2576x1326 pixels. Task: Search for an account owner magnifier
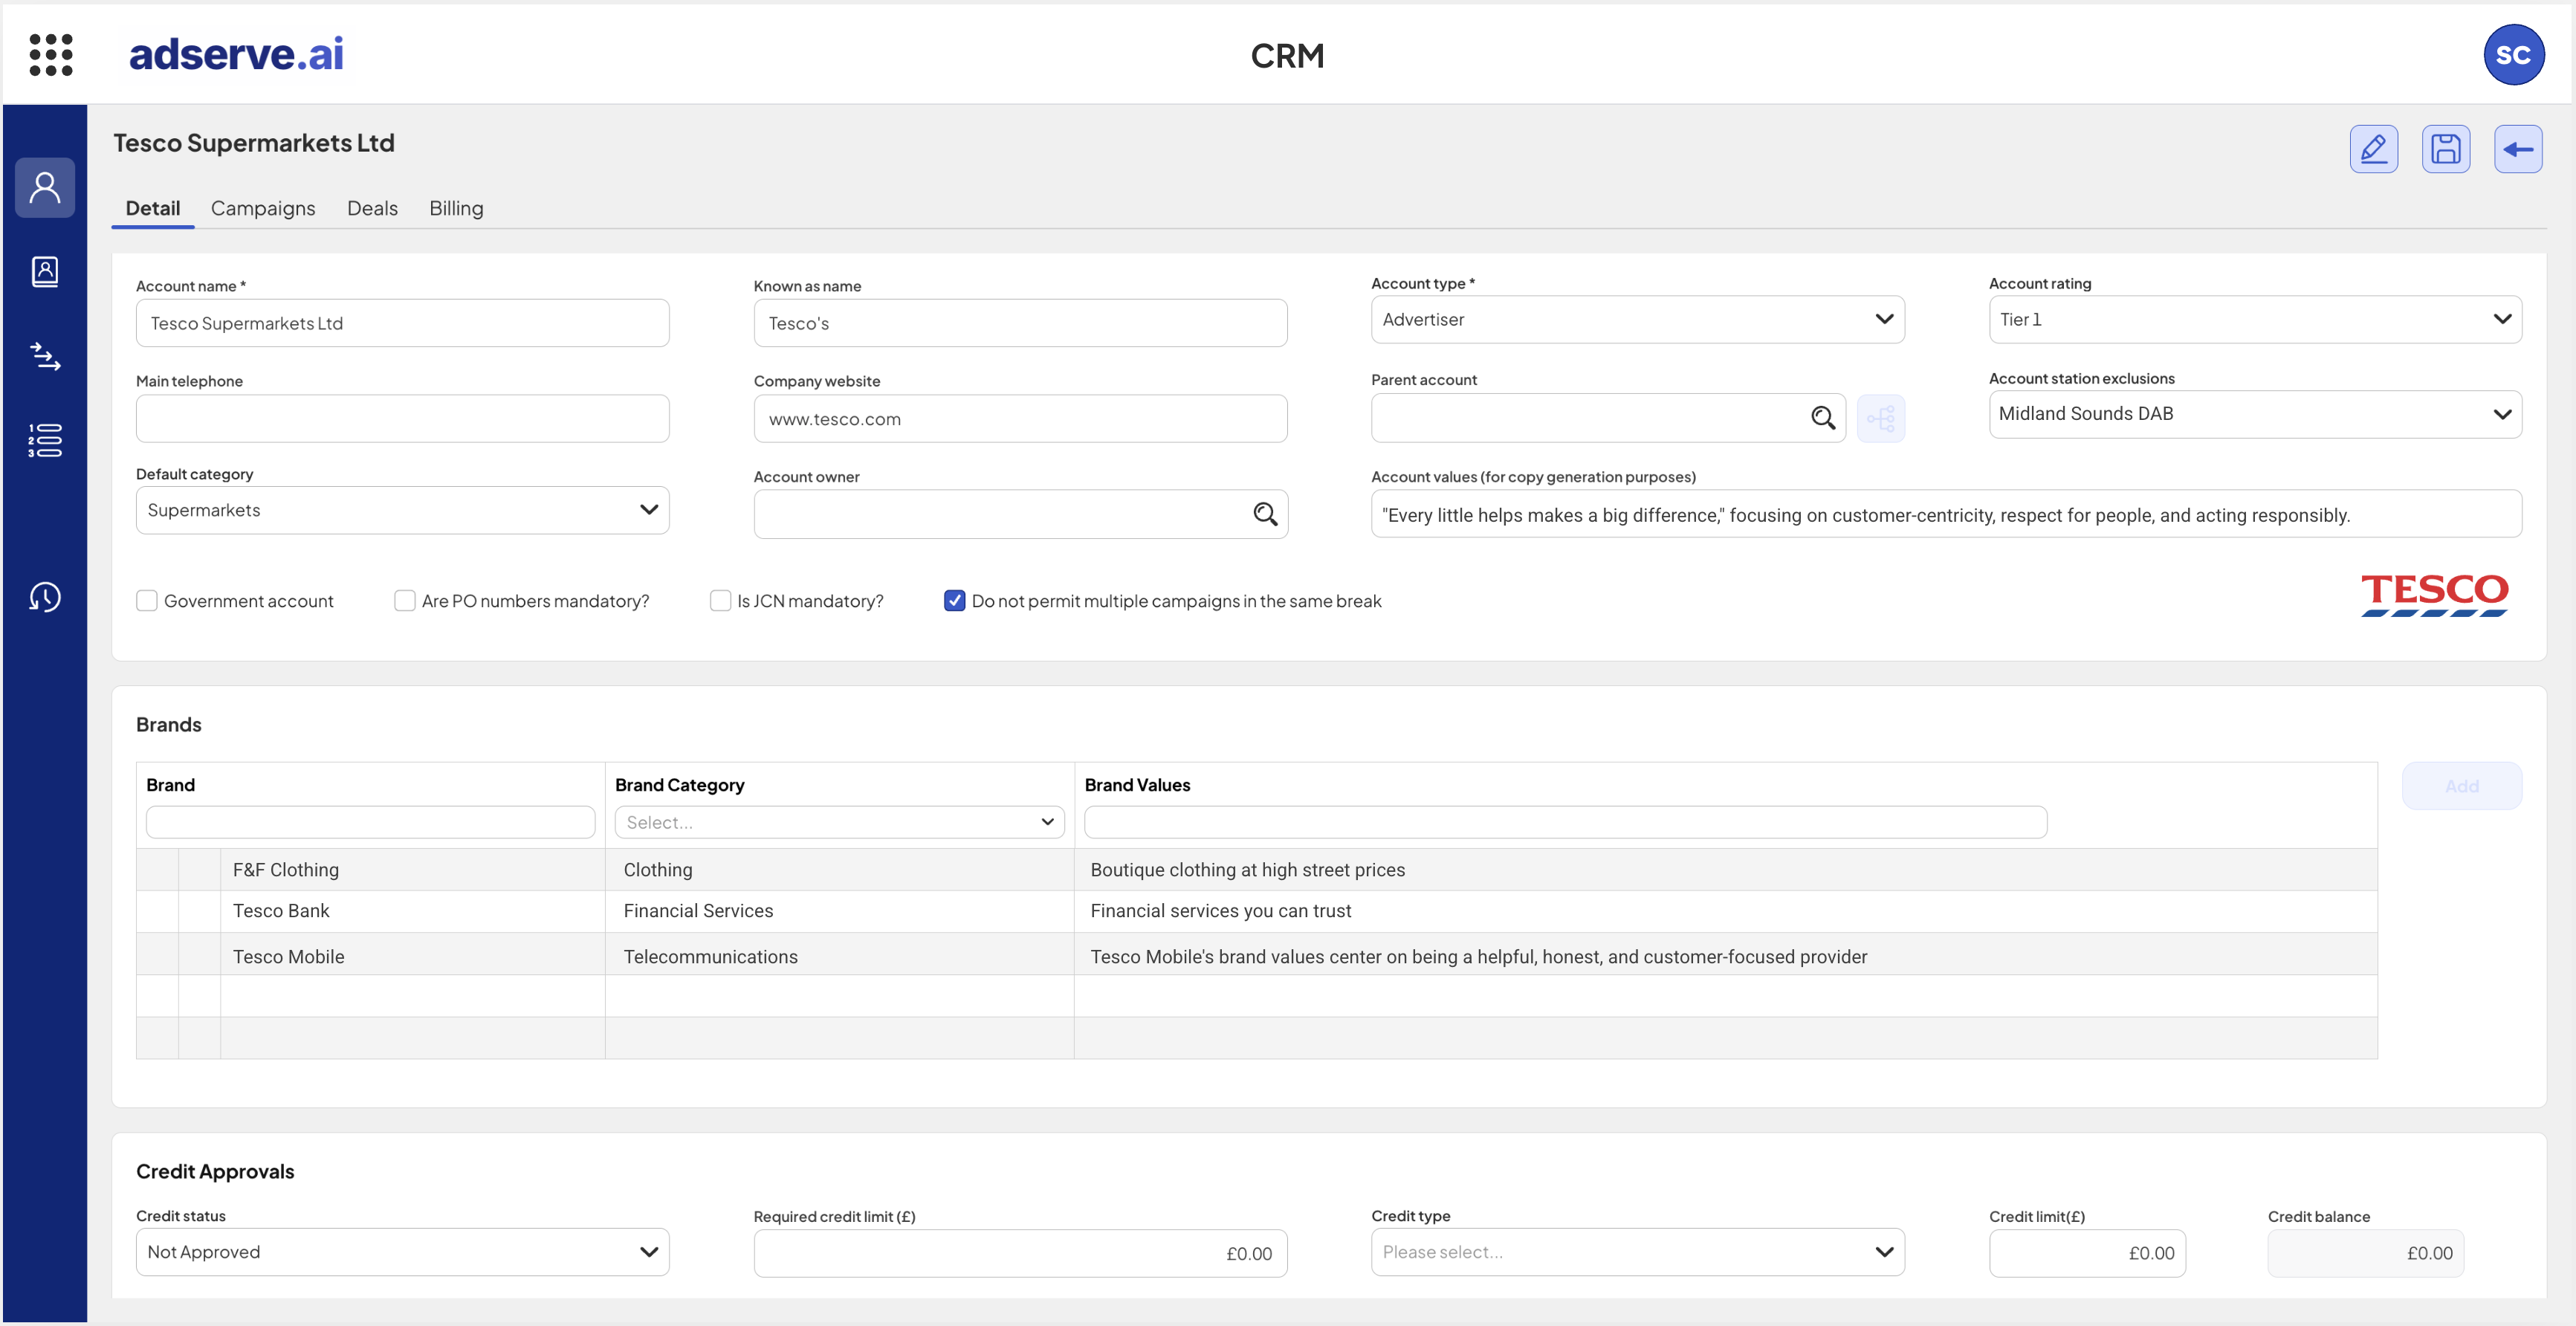coord(1265,514)
